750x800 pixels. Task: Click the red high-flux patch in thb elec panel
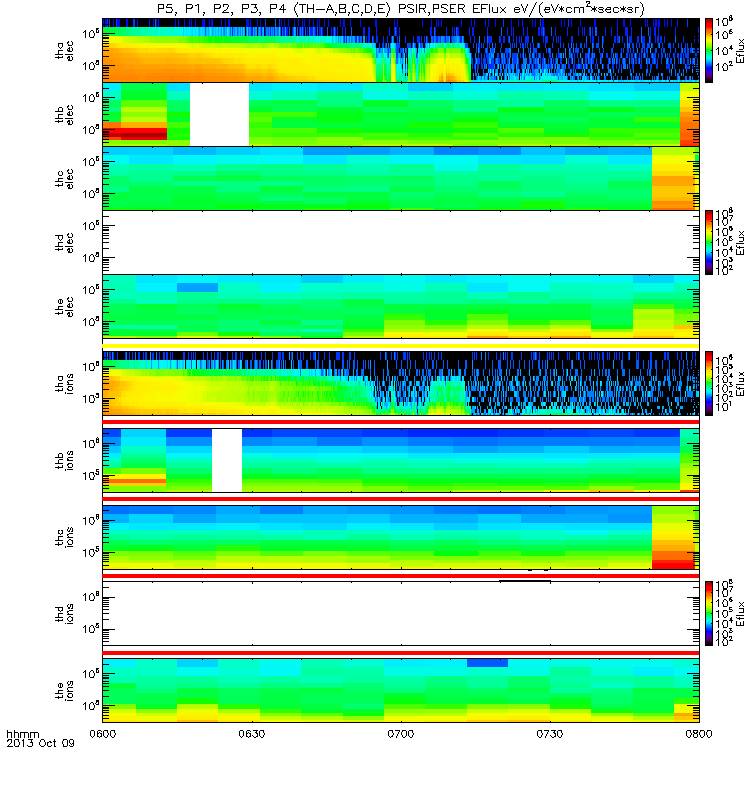[135, 132]
